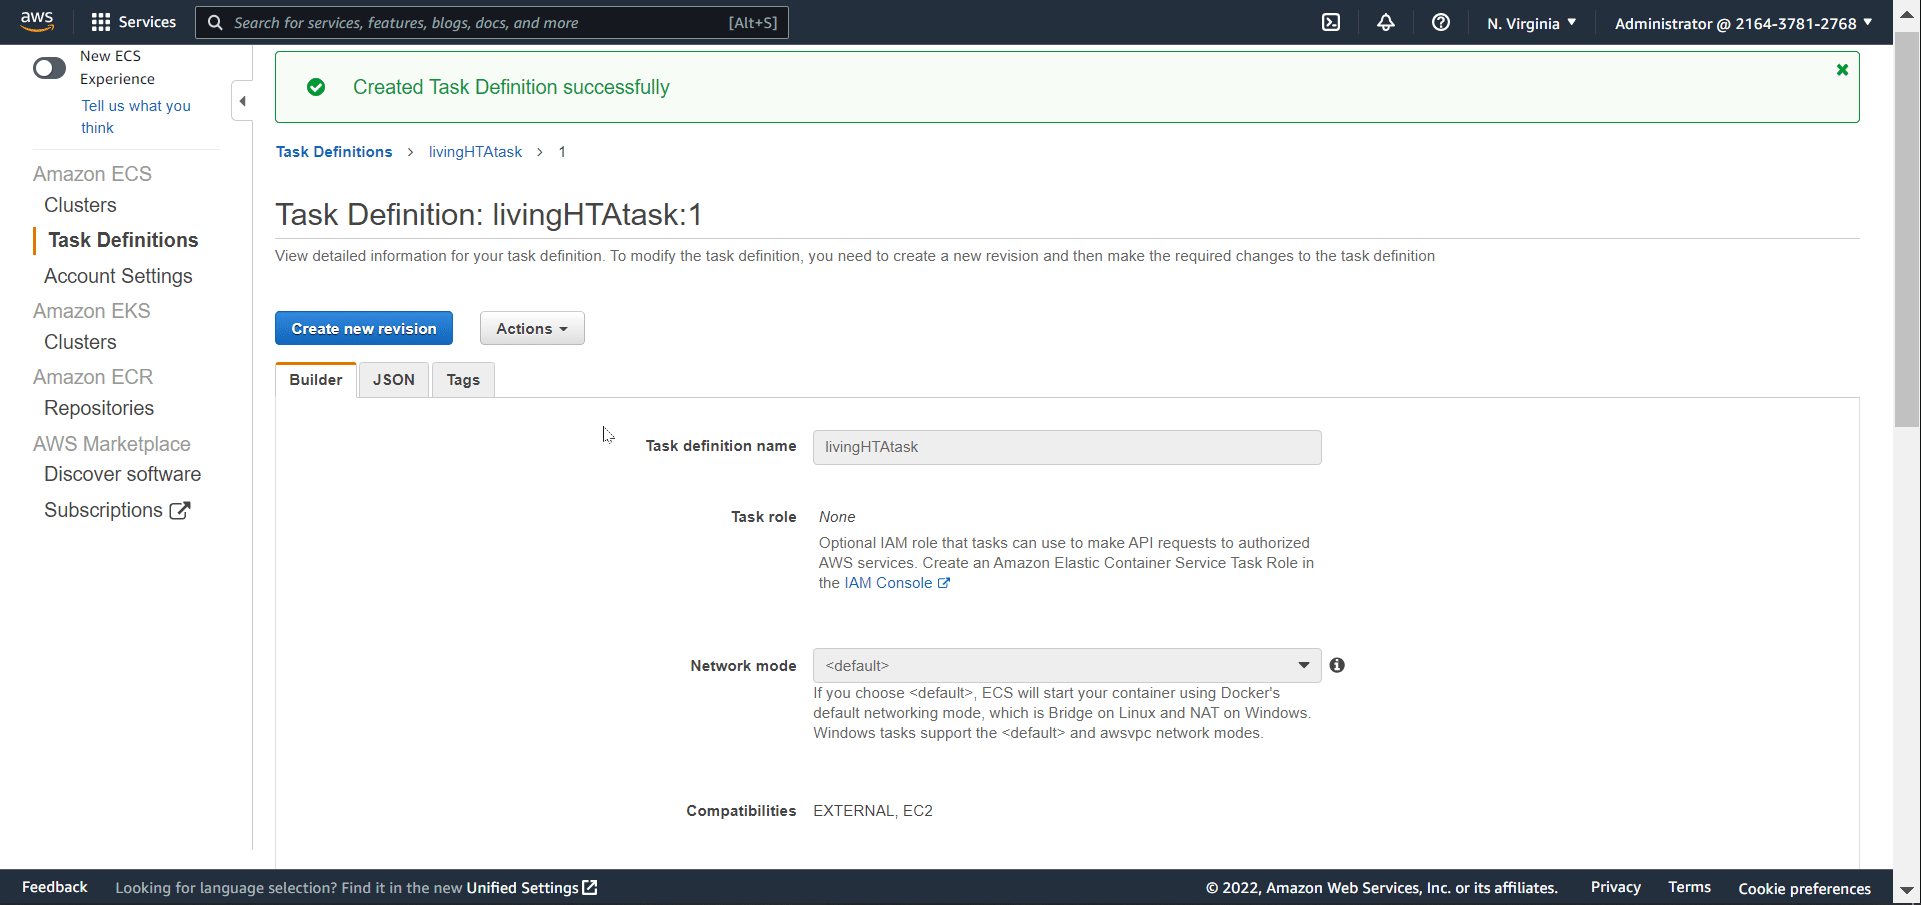The height and width of the screenshot is (905, 1921).
Task: Click Create new revision button
Action: click(363, 328)
